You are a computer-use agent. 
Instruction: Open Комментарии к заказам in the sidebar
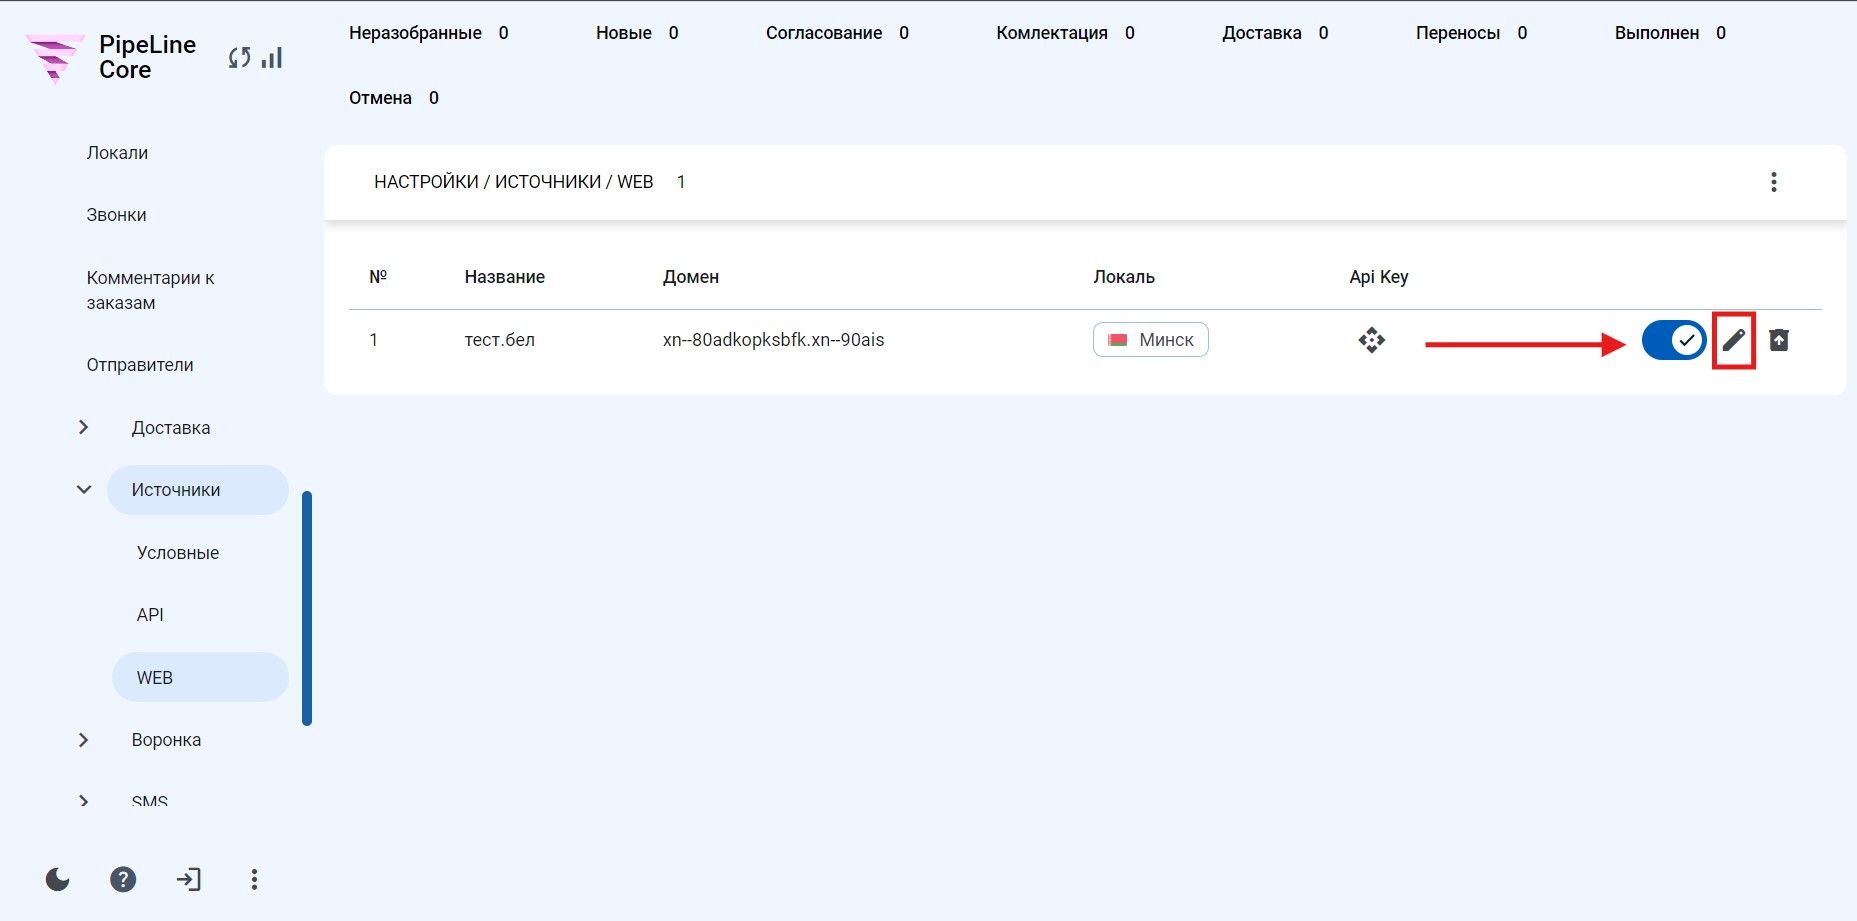pos(150,290)
